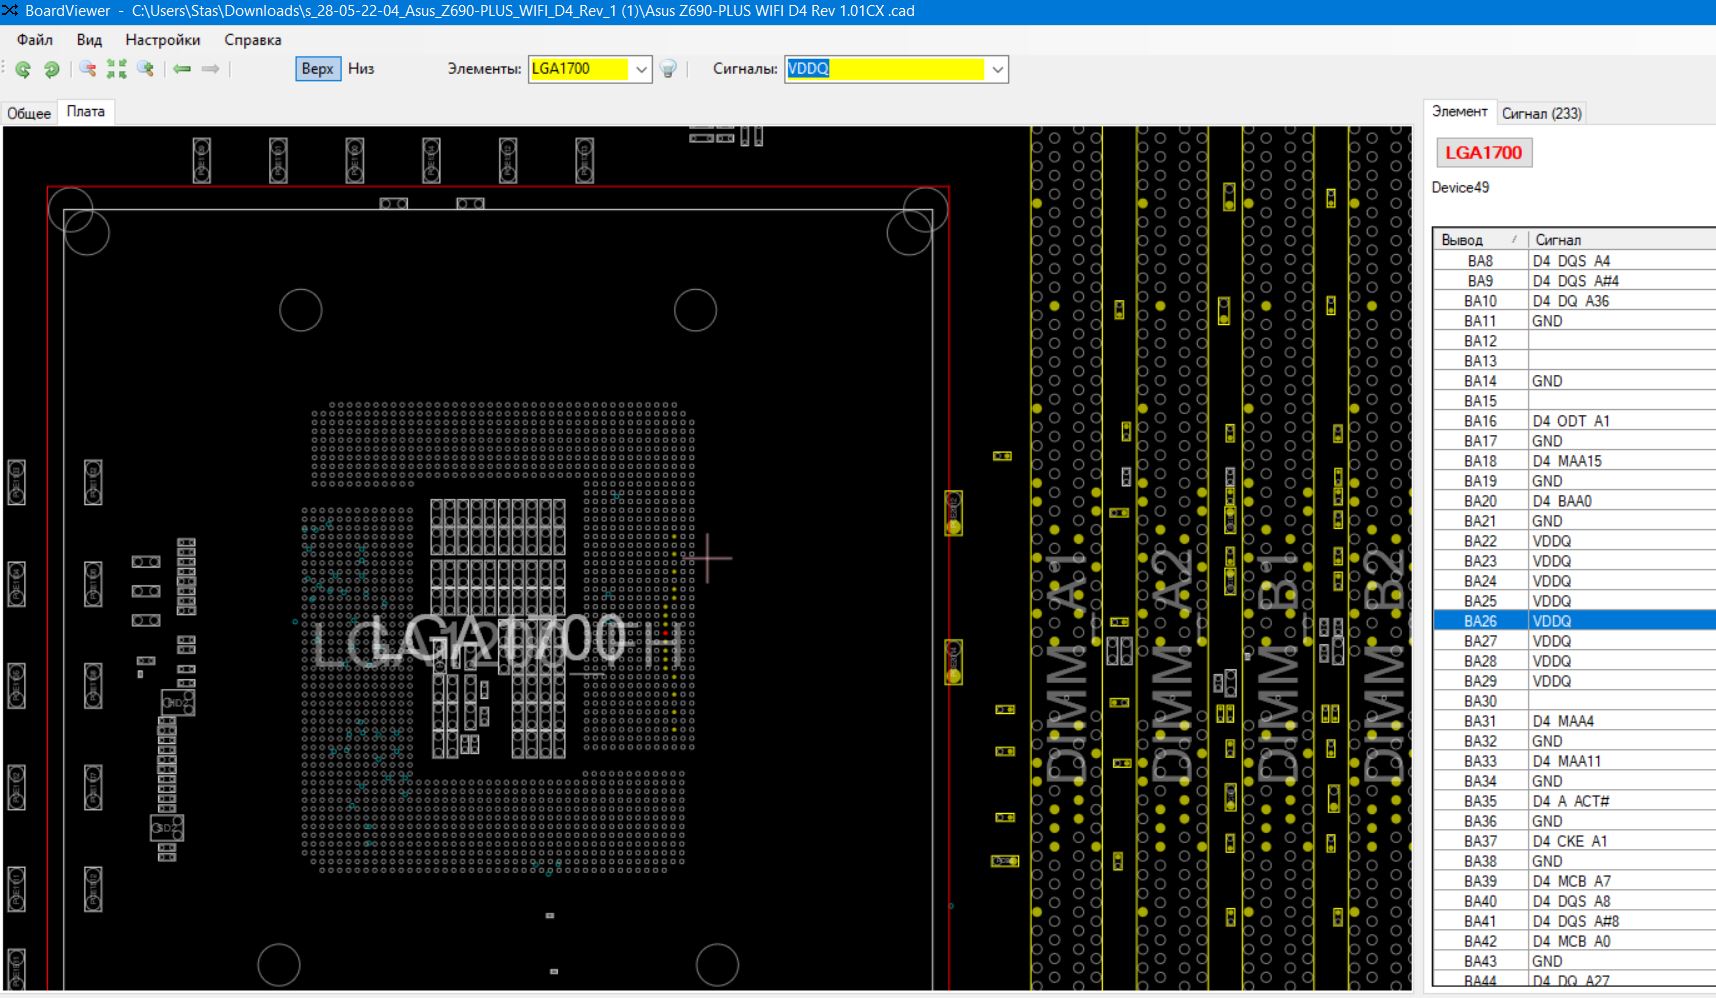Select the Элемент side panel tab

(1460, 112)
